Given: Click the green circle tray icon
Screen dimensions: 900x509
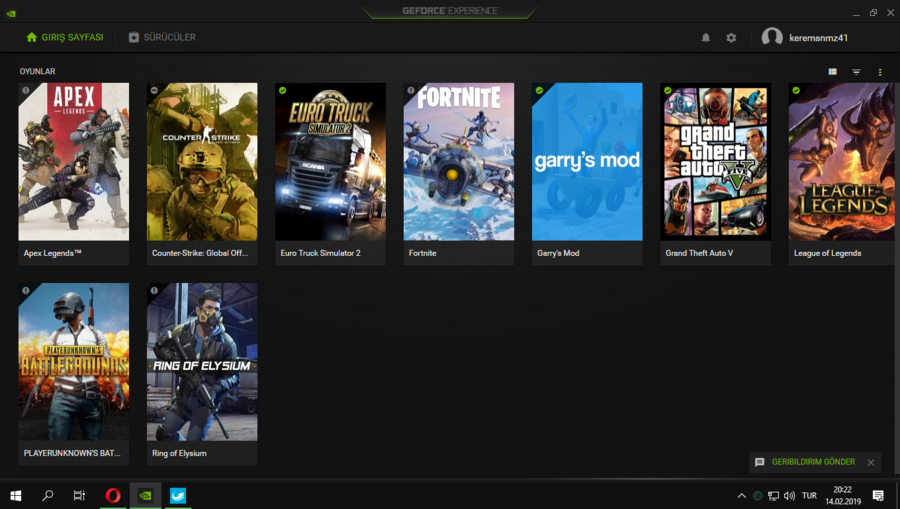Looking at the screenshot, I should (758, 496).
